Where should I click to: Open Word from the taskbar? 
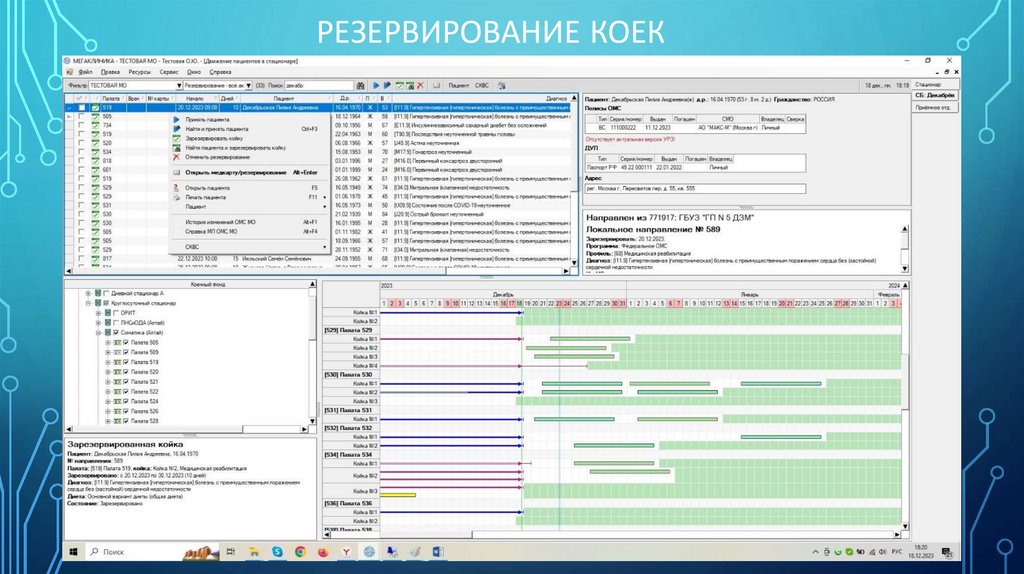click(438, 552)
